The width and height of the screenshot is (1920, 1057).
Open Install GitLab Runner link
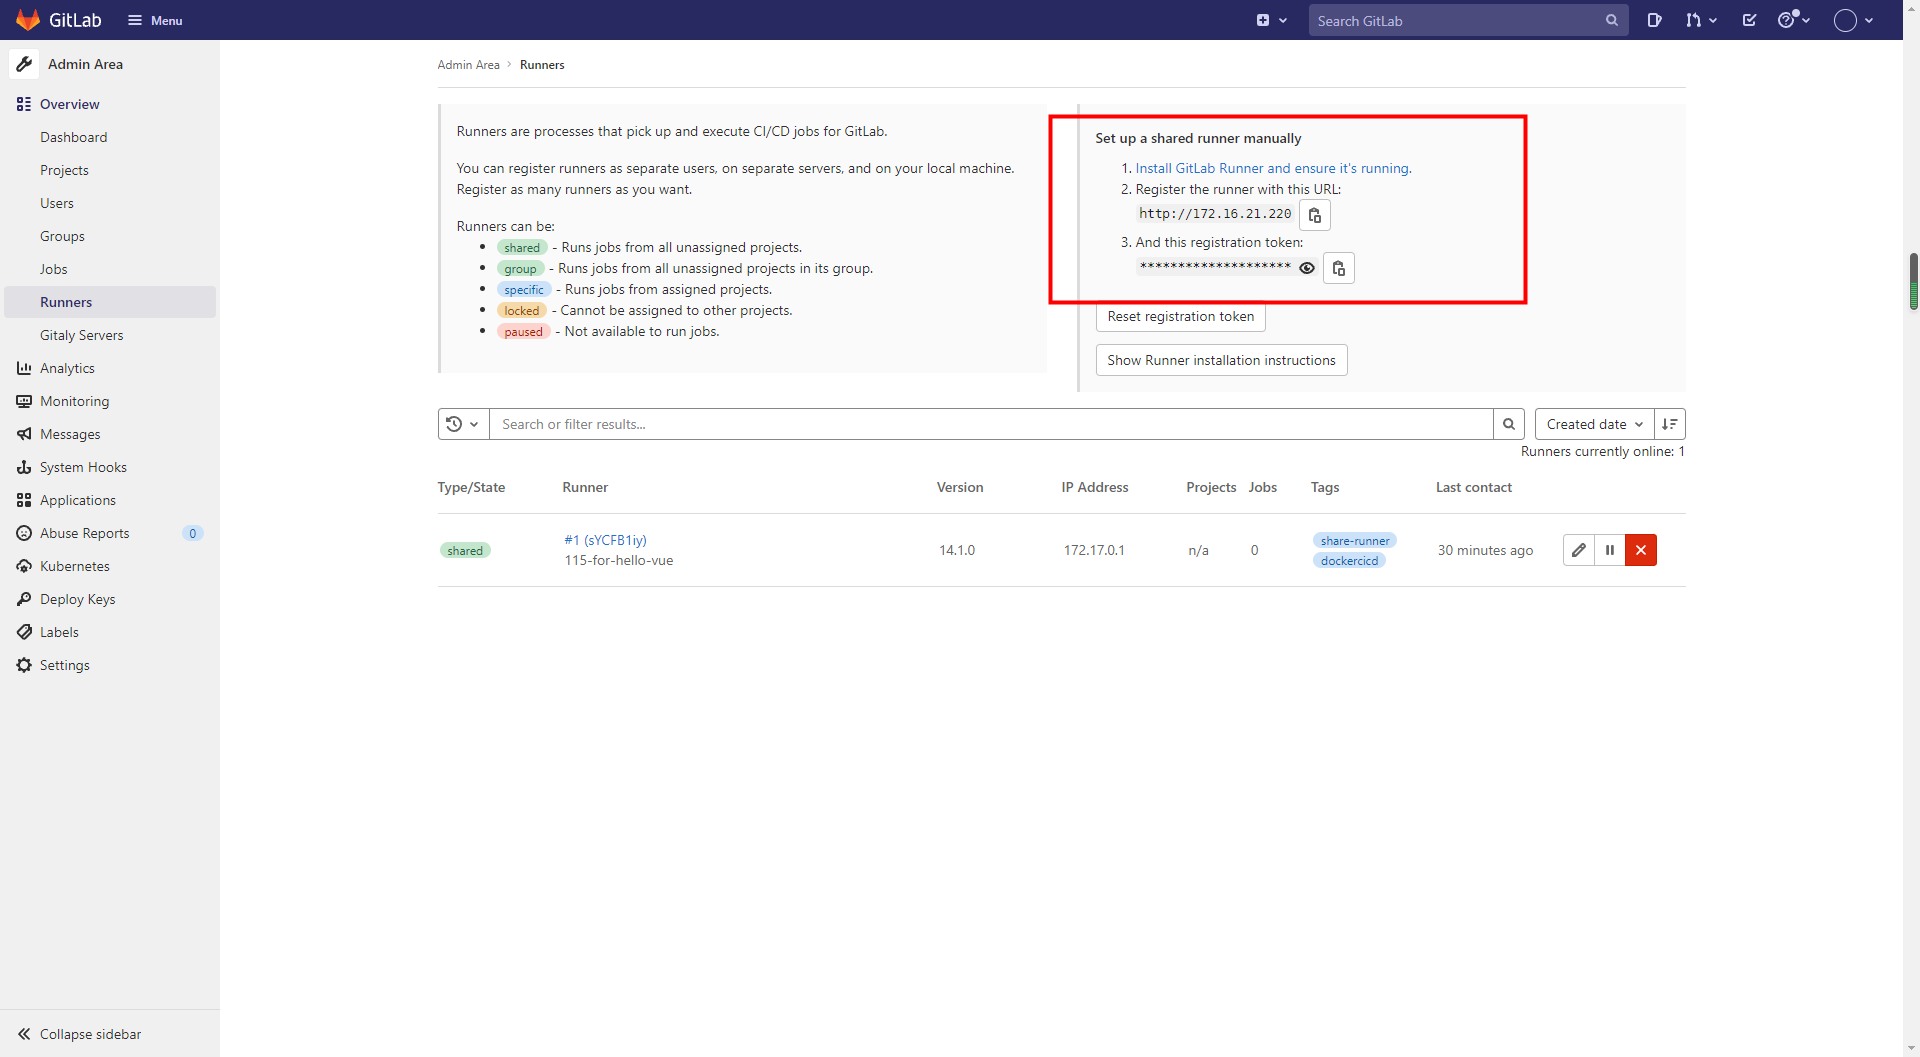(1273, 168)
